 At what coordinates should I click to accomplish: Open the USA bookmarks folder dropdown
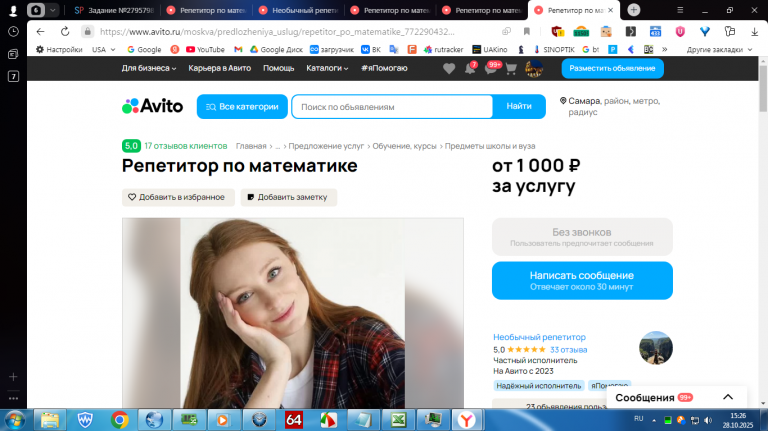click(x=103, y=49)
